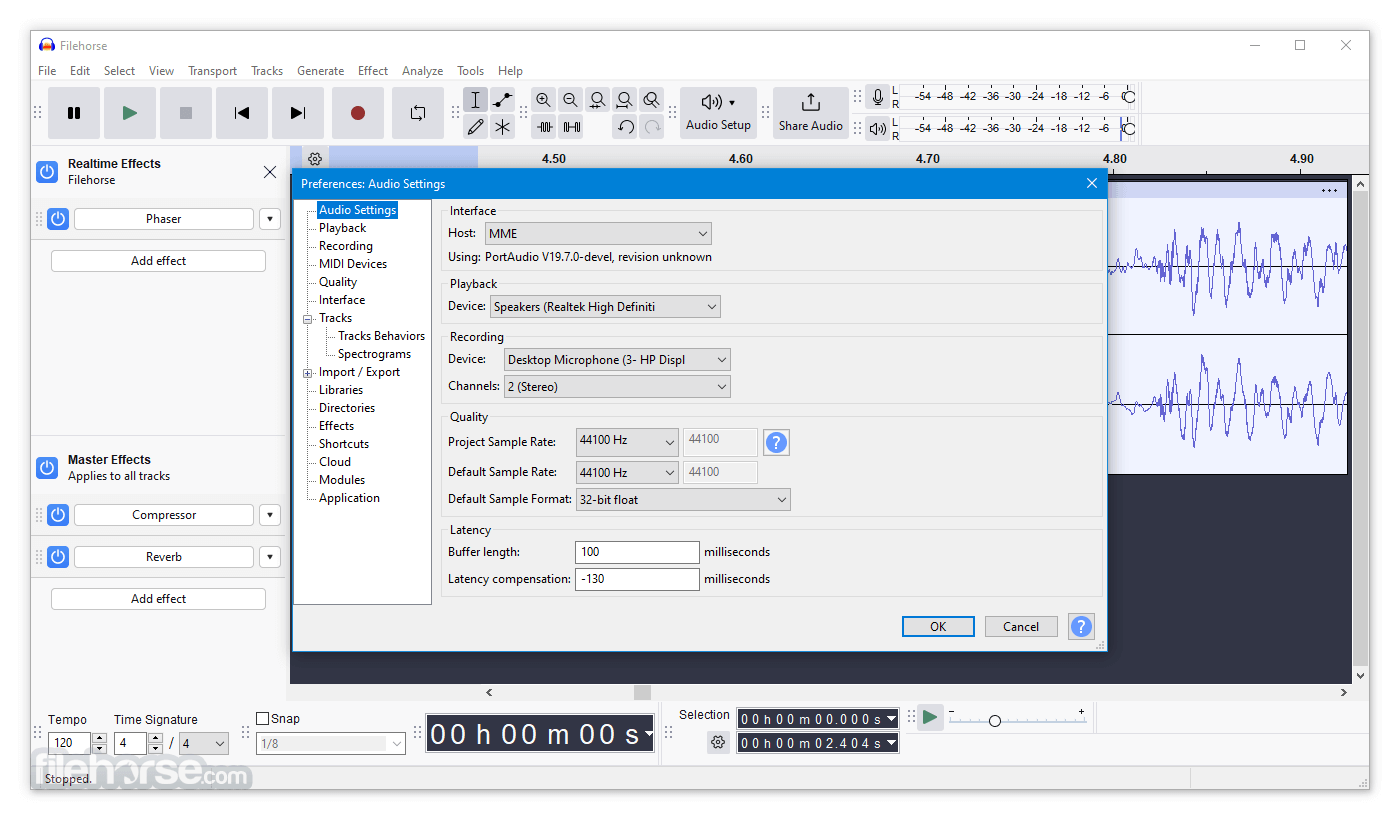Select the Multi-tool asterisk icon
1400x820 pixels.
coord(503,127)
